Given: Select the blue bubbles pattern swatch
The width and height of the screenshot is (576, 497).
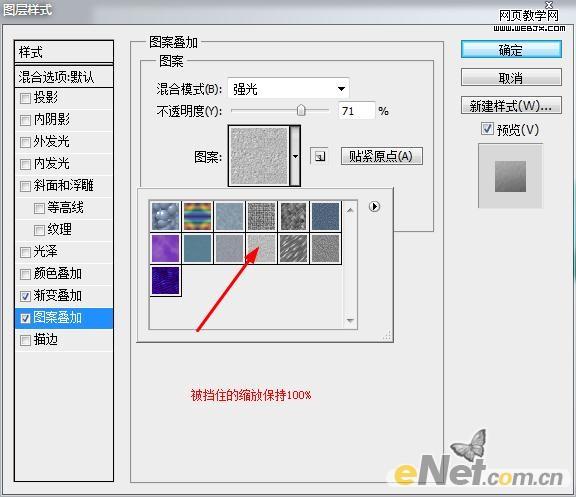Looking at the screenshot, I should point(165,216).
